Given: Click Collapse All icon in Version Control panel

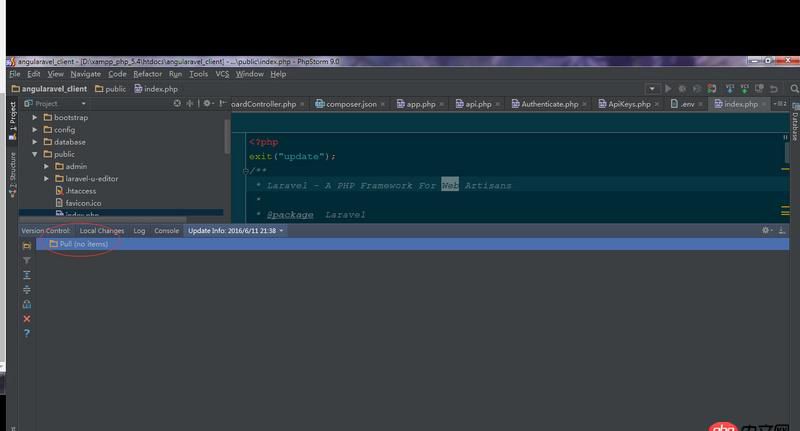Looking at the screenshot, I should tap(27, 290).
